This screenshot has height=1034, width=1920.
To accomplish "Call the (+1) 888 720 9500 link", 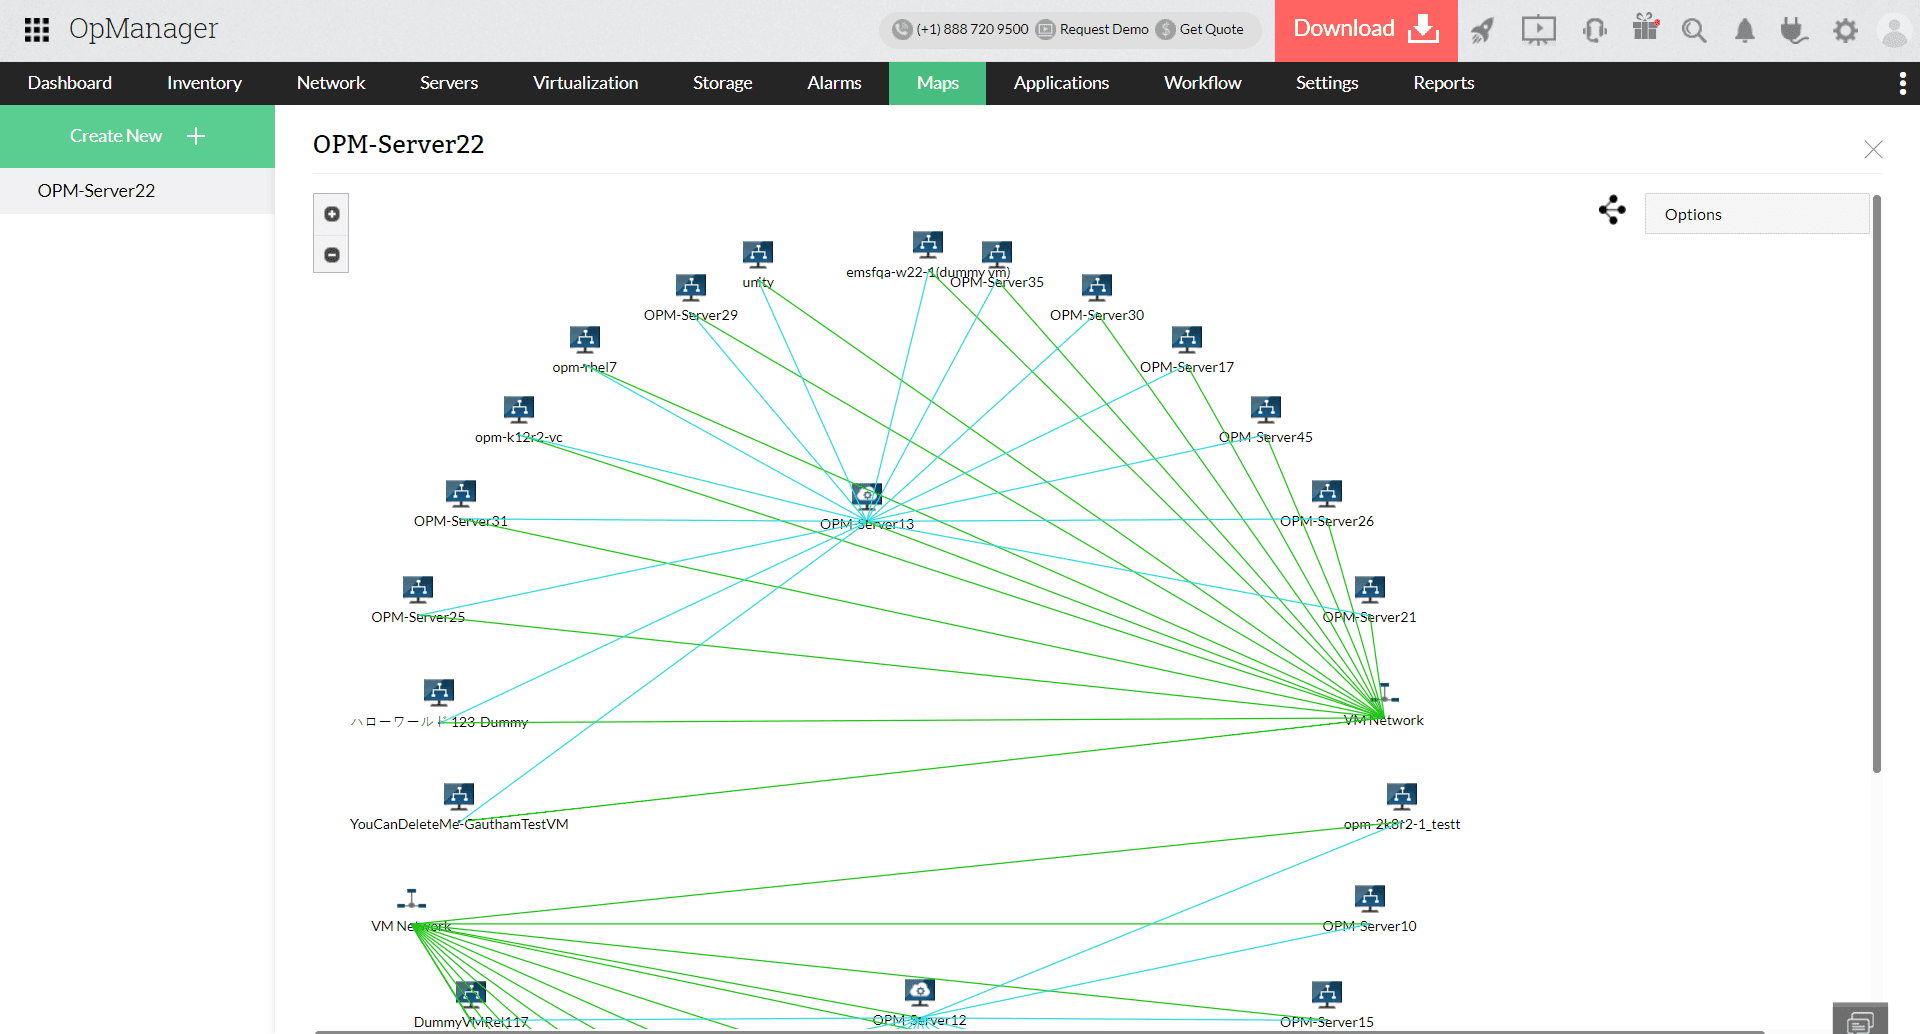I will pos(960,30).
